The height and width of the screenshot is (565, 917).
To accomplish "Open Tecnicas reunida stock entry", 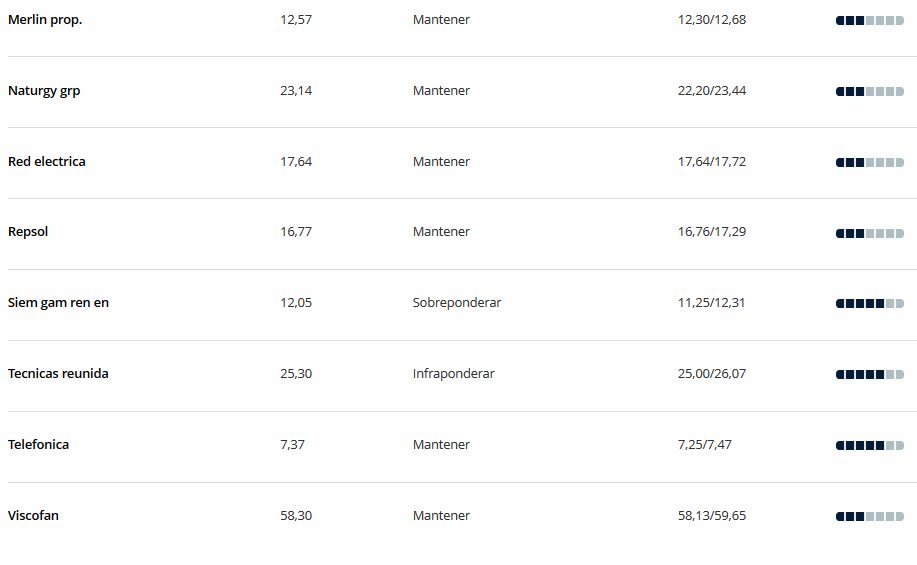I will (x=58, y=374).
